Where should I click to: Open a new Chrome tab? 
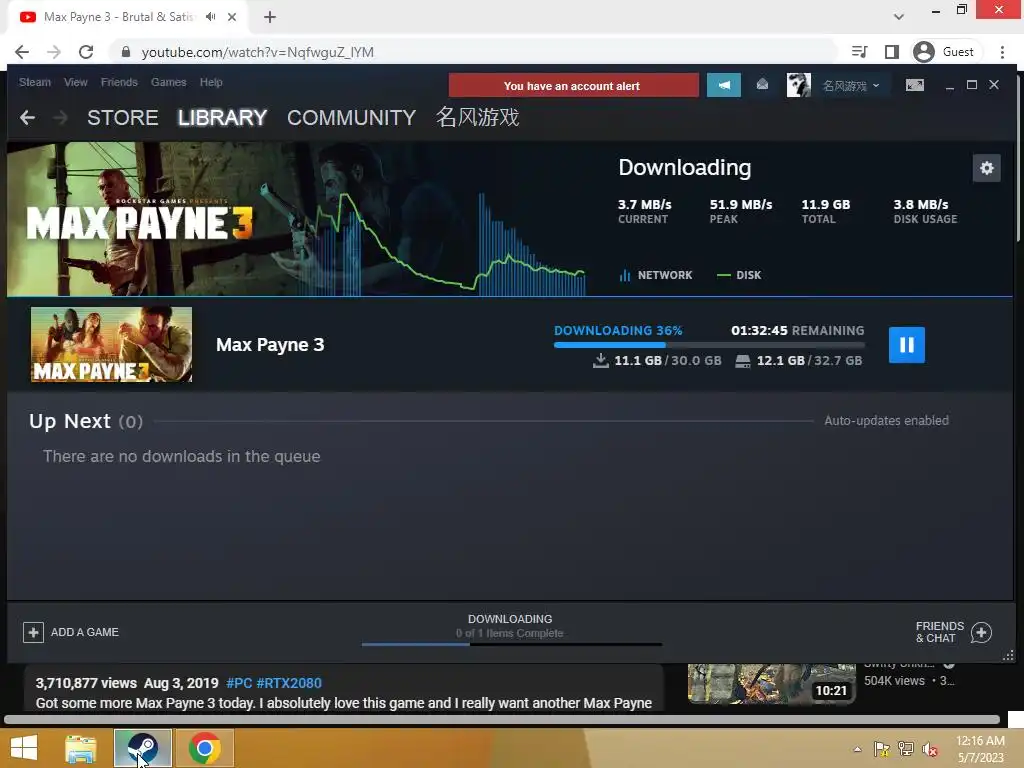point(270,17)
